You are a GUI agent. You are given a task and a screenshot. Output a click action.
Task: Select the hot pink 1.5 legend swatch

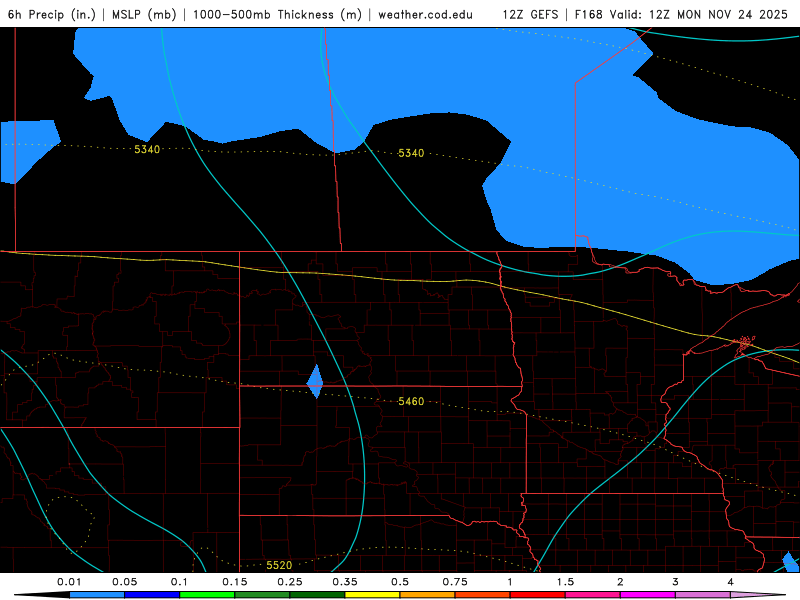(593, 595)
